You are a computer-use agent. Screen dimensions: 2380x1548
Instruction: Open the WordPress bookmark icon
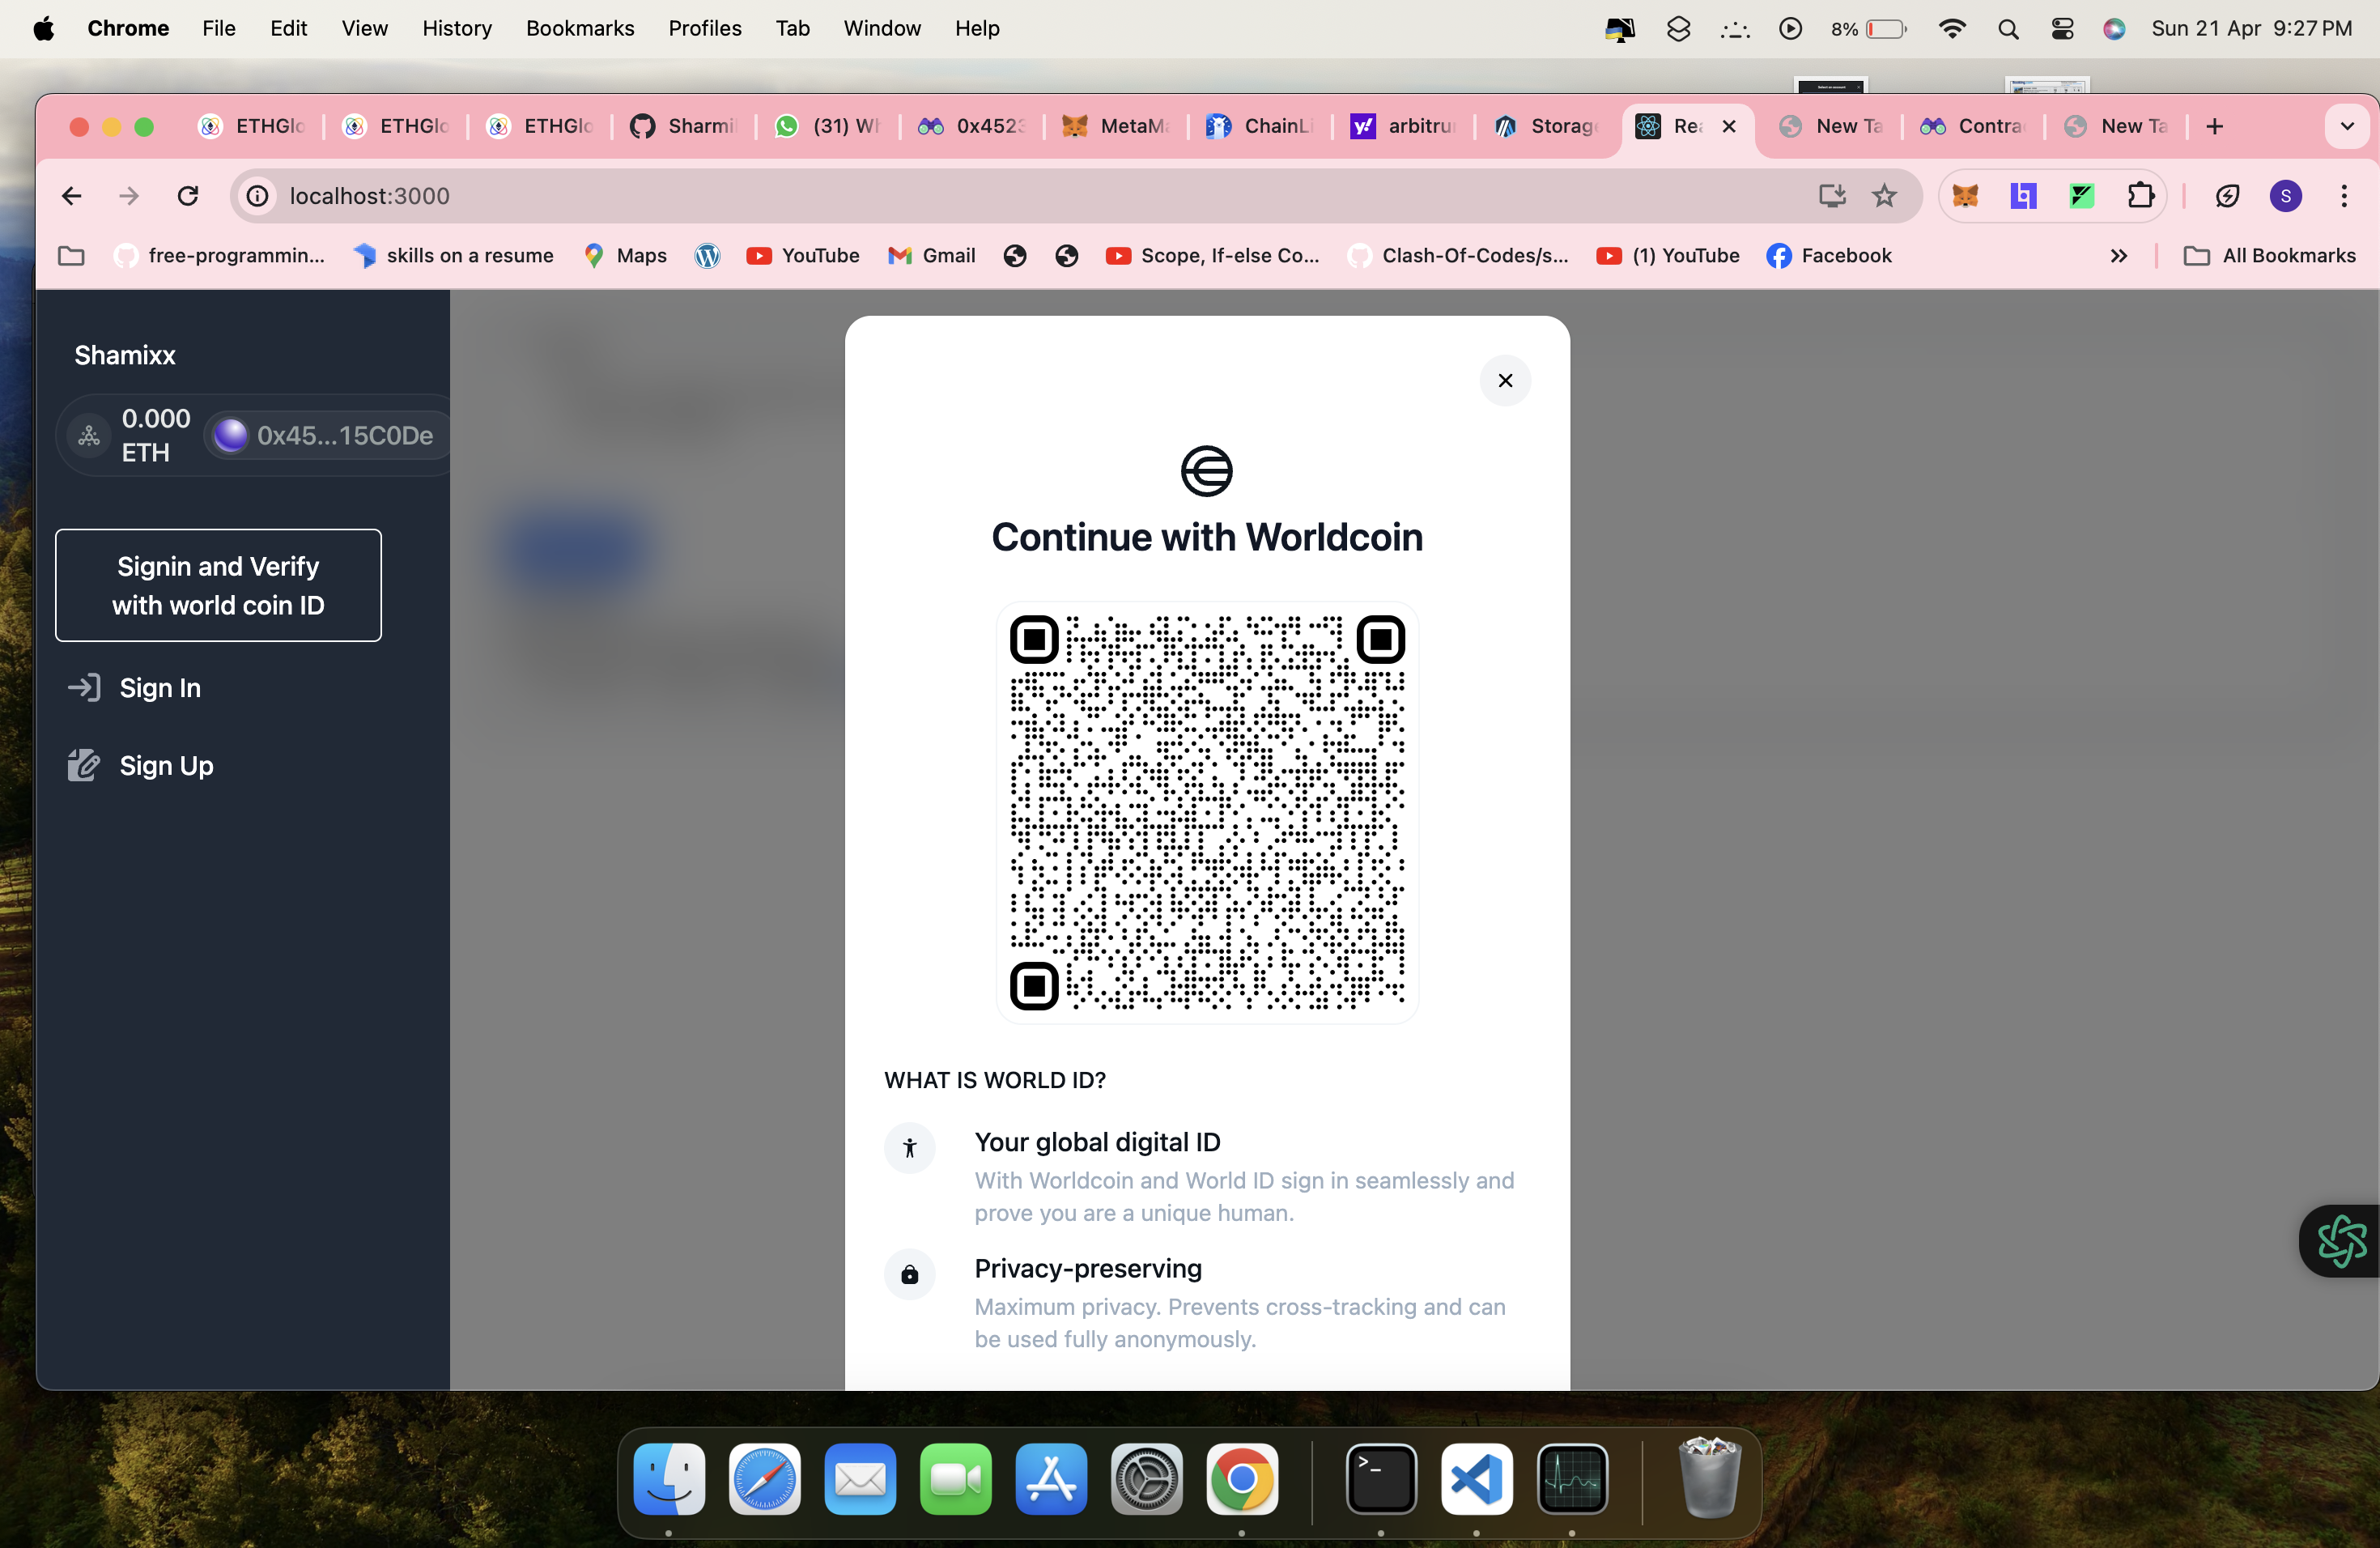pos(707,256)
